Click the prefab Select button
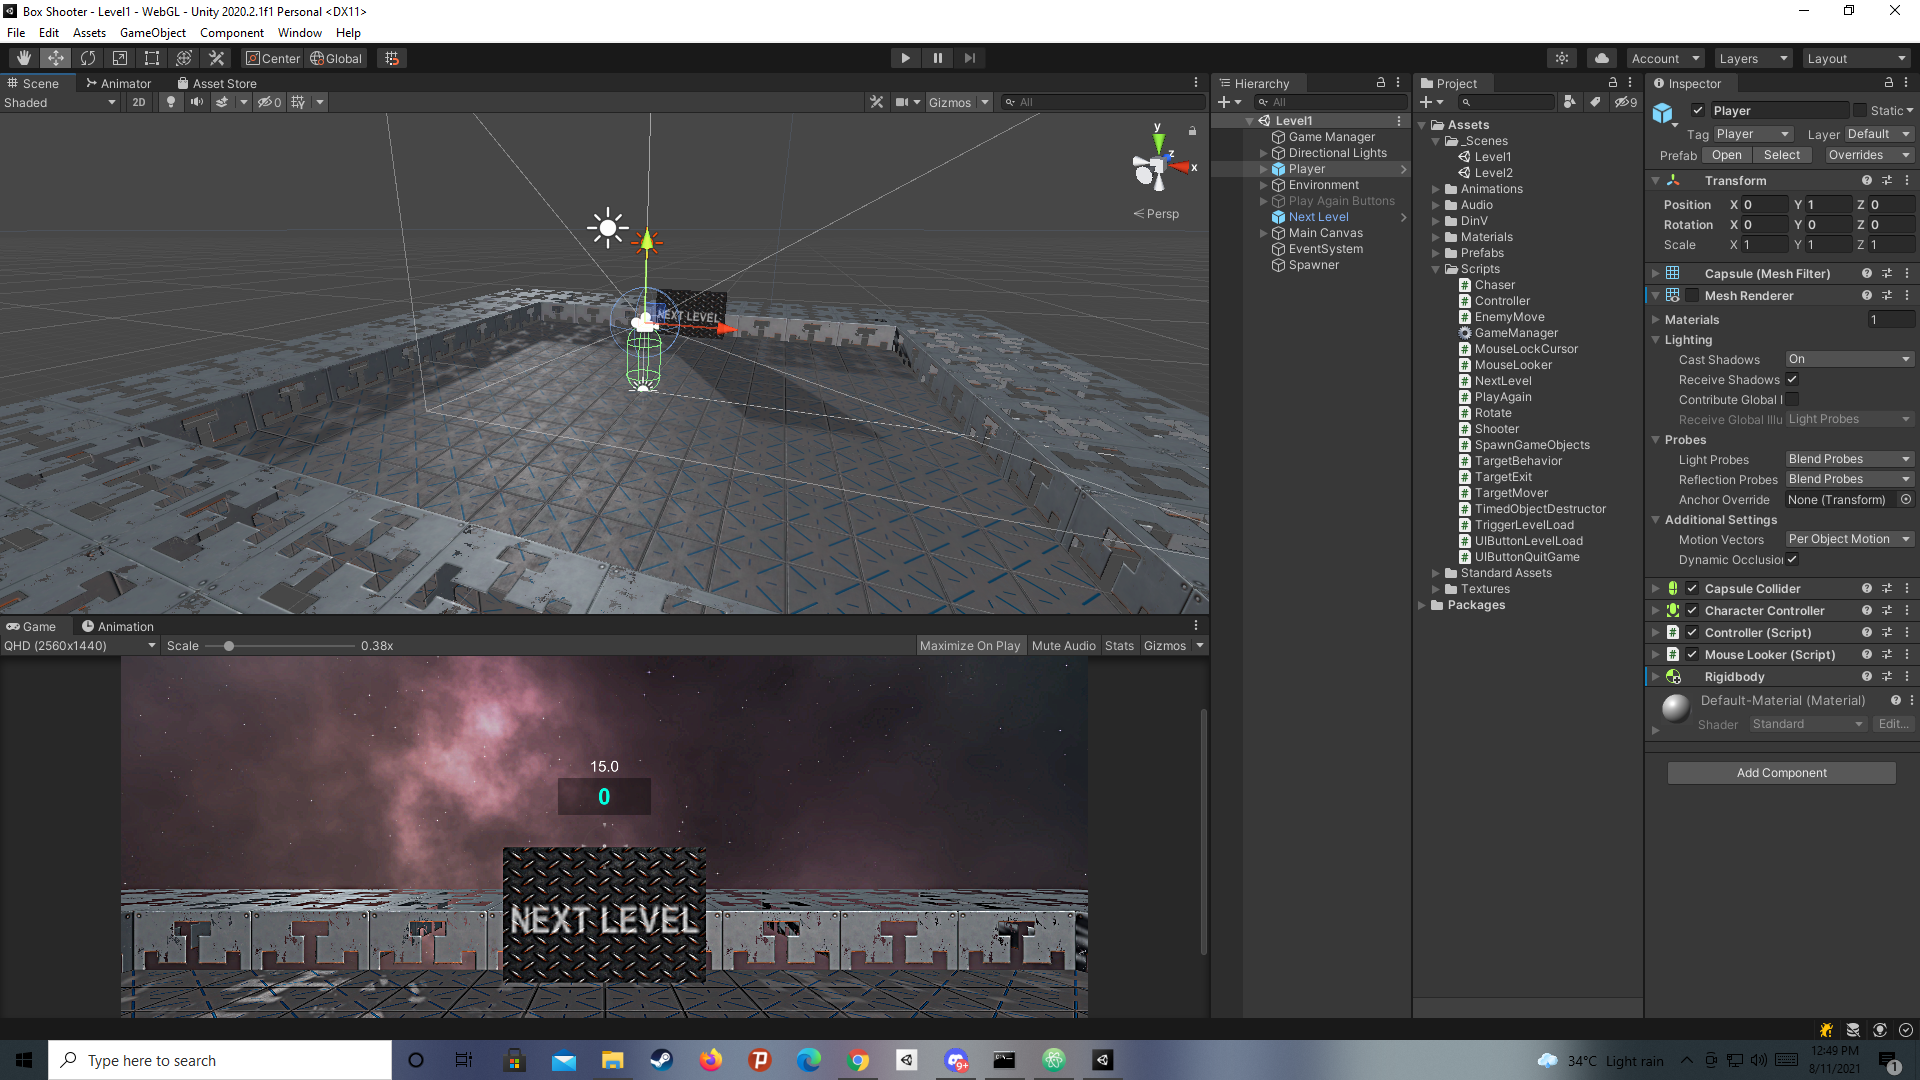Viewport: 1920px width, 1080px height. (x=1781, y=155)
